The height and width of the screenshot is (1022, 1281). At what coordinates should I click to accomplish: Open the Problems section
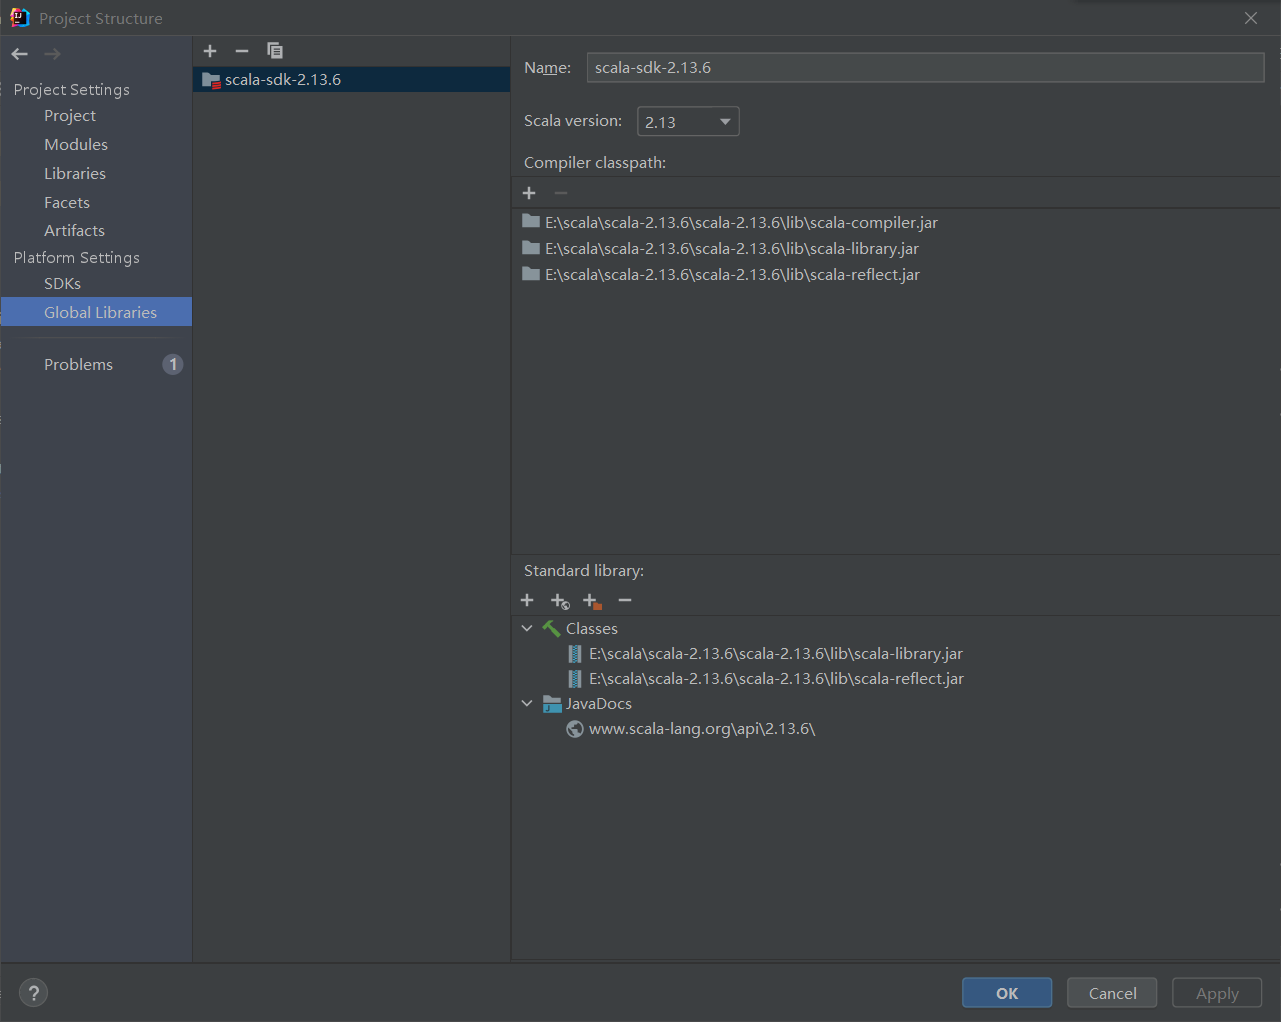pos(78,365)
